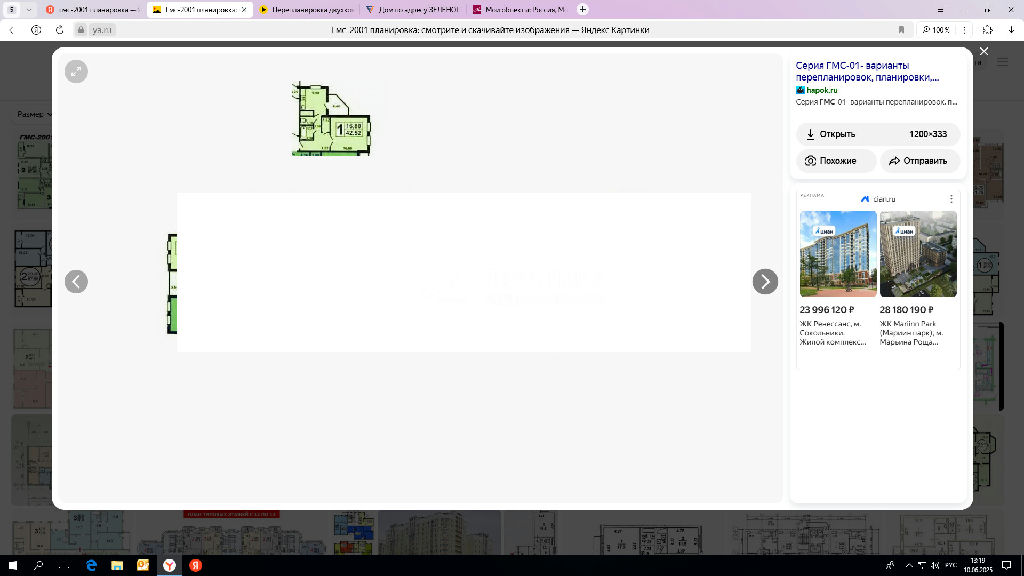Viewport: 1024px width, 576px height.
Task: Expand the image to fullscreen view
Action: [x=76, y=72]
